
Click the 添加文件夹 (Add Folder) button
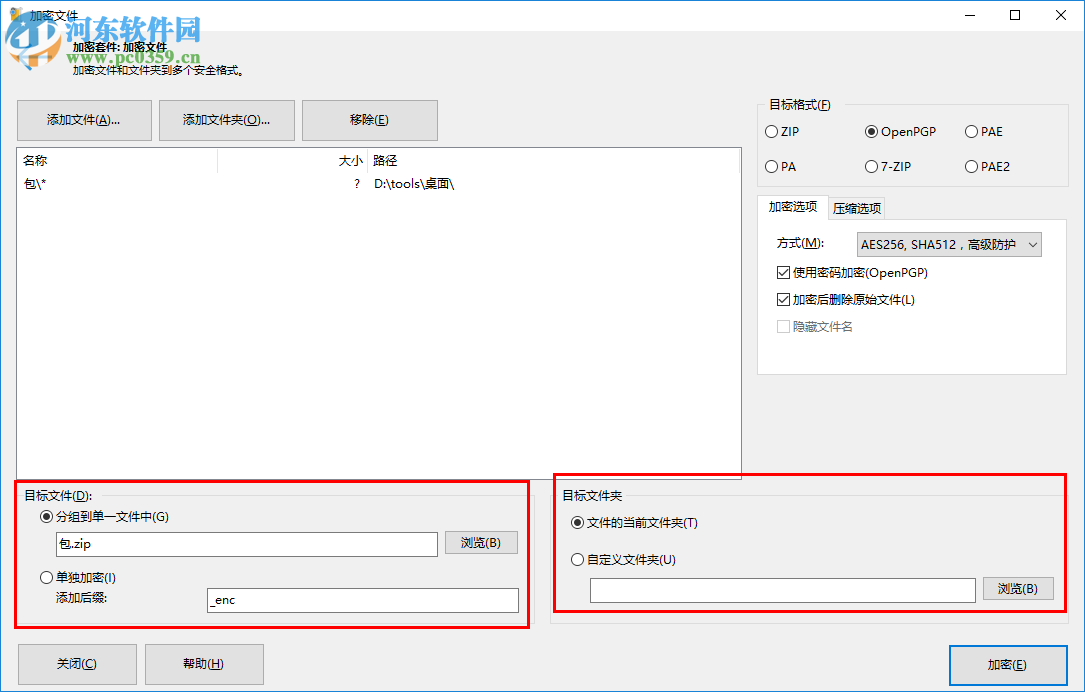226,120
